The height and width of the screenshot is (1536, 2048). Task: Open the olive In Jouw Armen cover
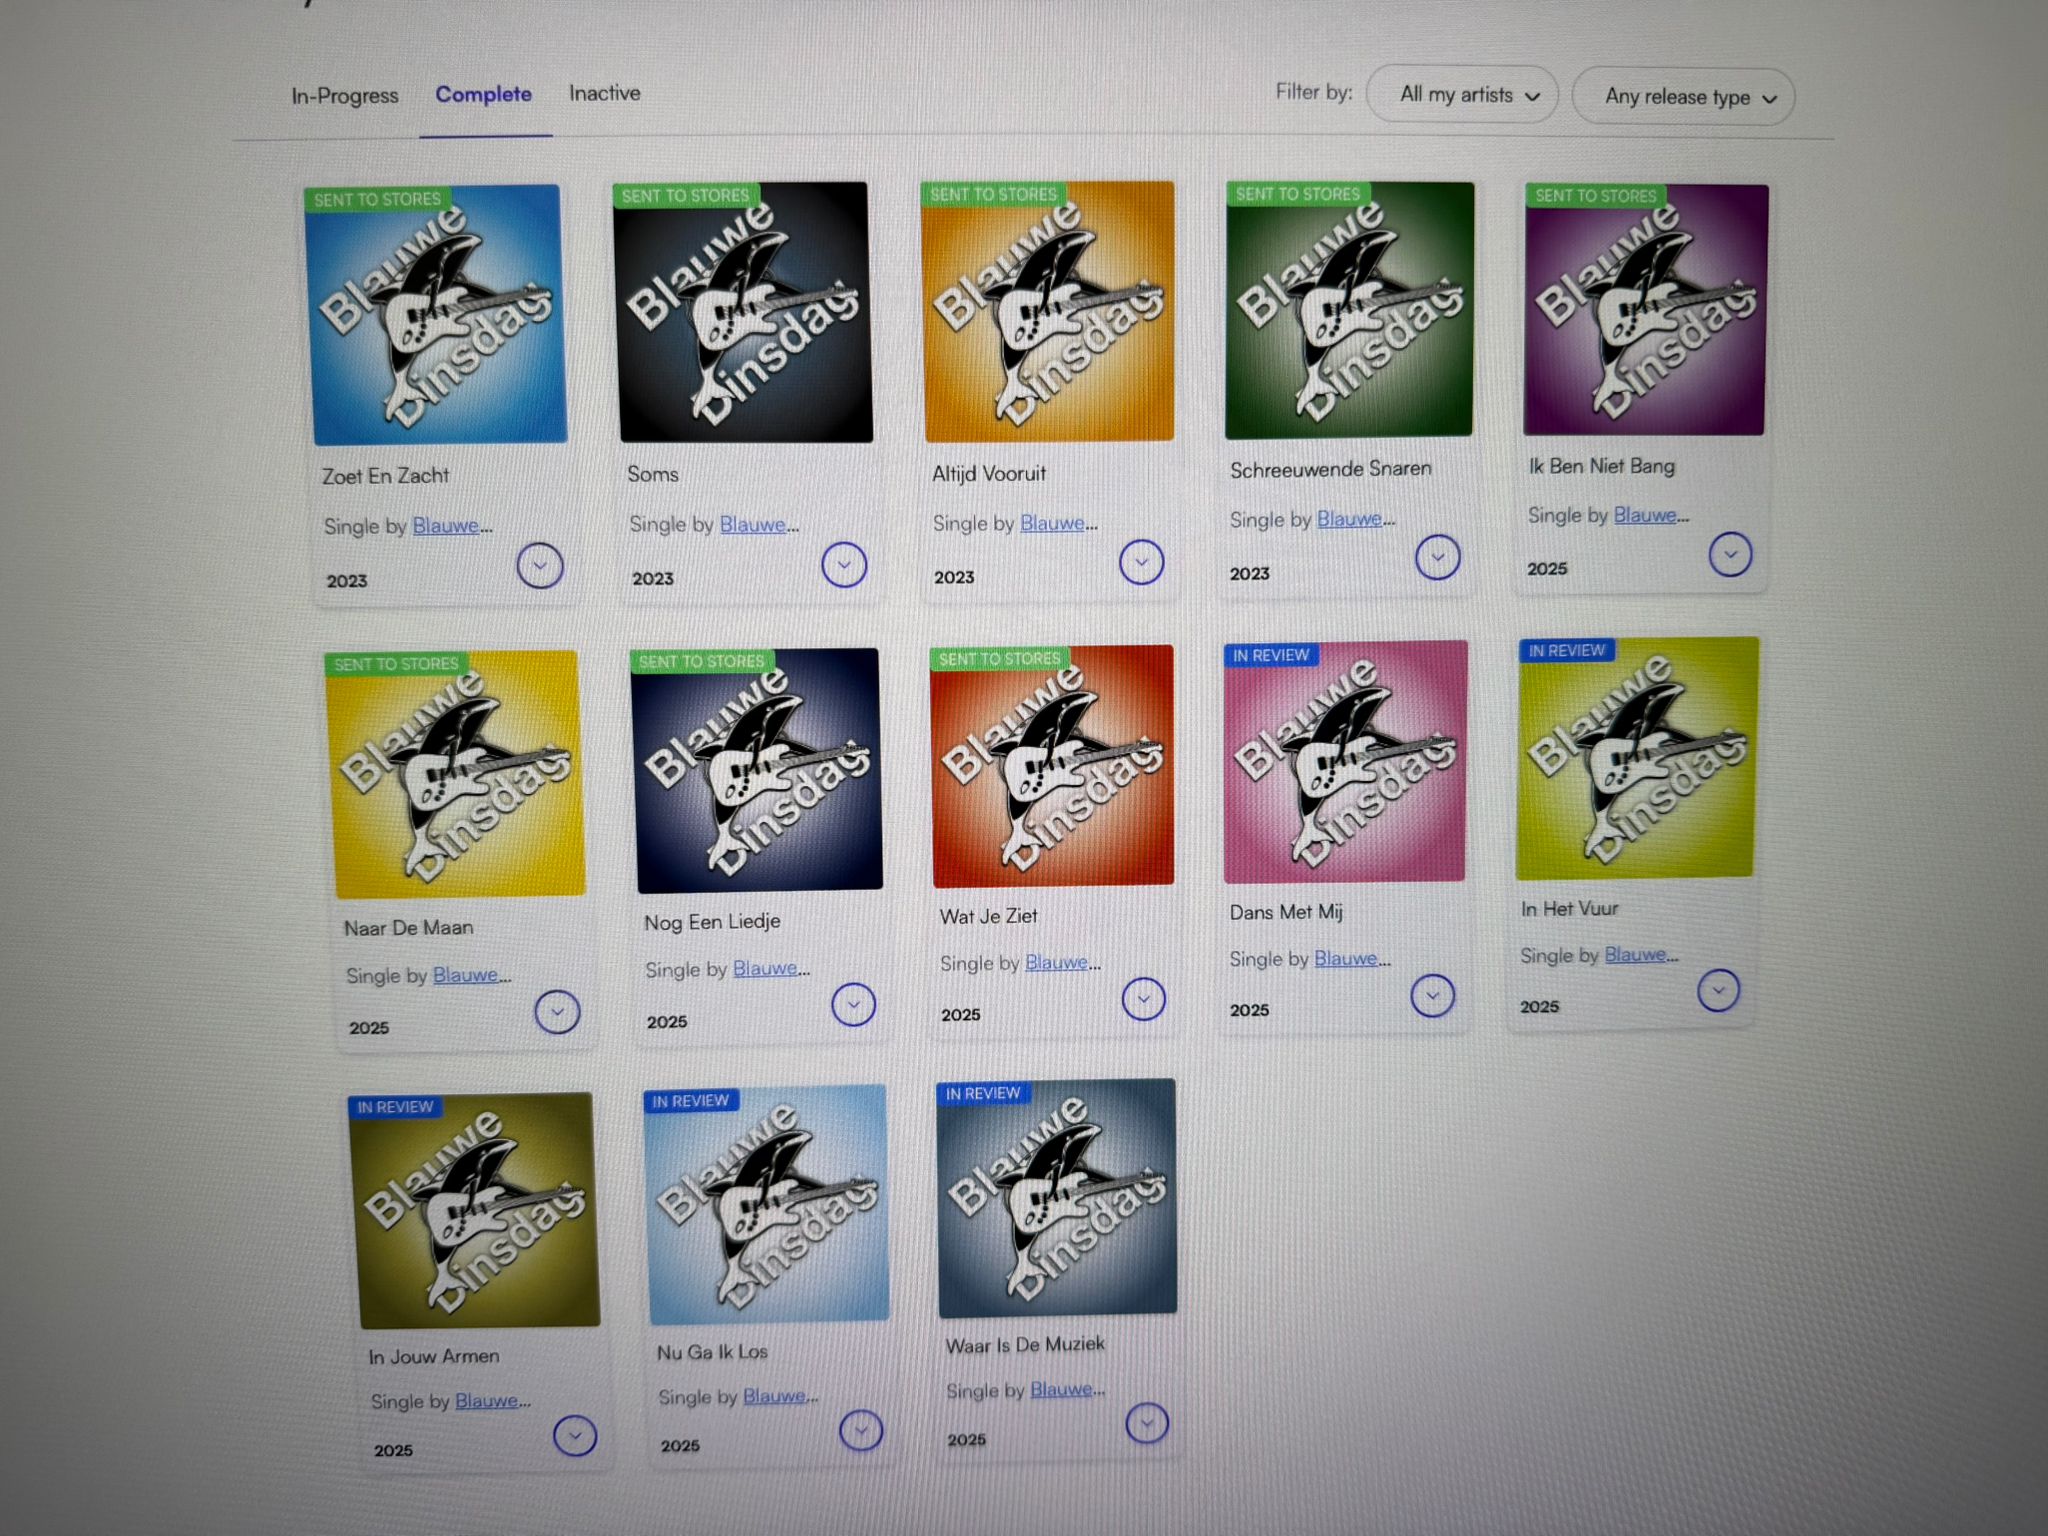click(475, 1210)
